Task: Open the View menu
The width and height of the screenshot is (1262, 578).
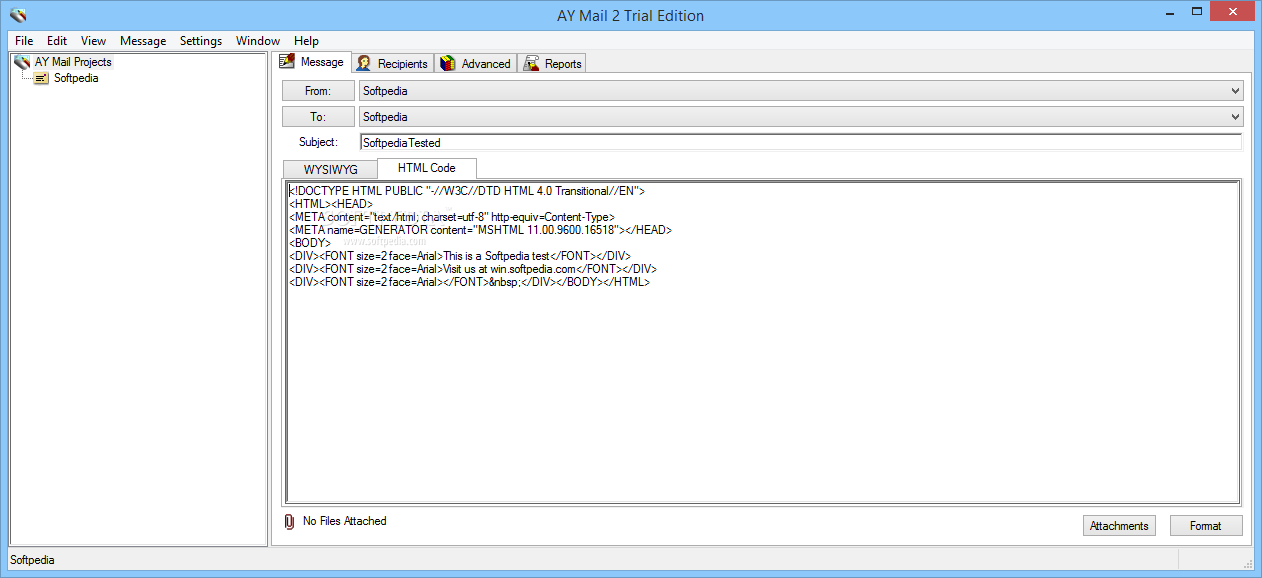Action: tap(93, 41)
